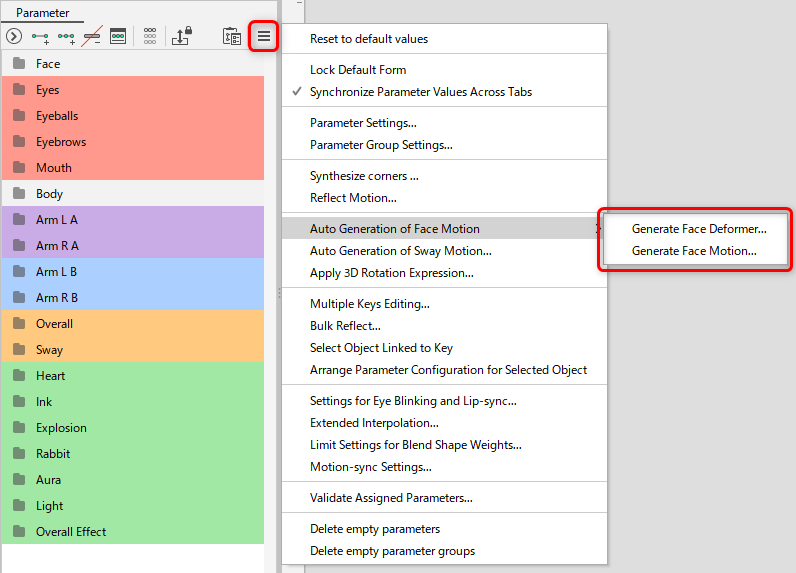Open Parameter Settings dialog
The height and width of the screenshot is (573, 796).
tap(444, 123)
